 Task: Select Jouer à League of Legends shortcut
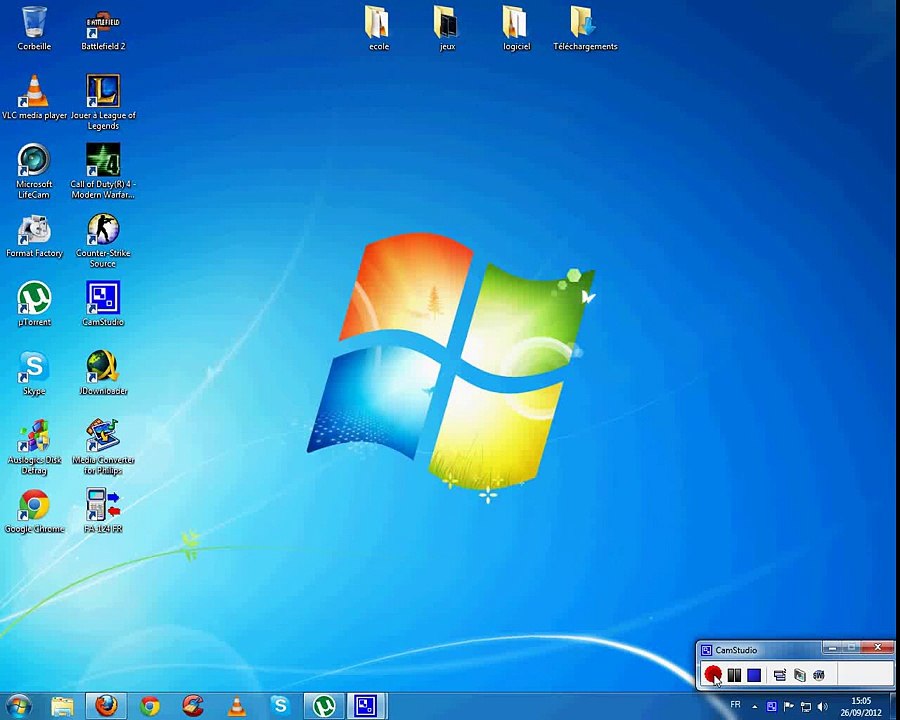coord(103,102)
